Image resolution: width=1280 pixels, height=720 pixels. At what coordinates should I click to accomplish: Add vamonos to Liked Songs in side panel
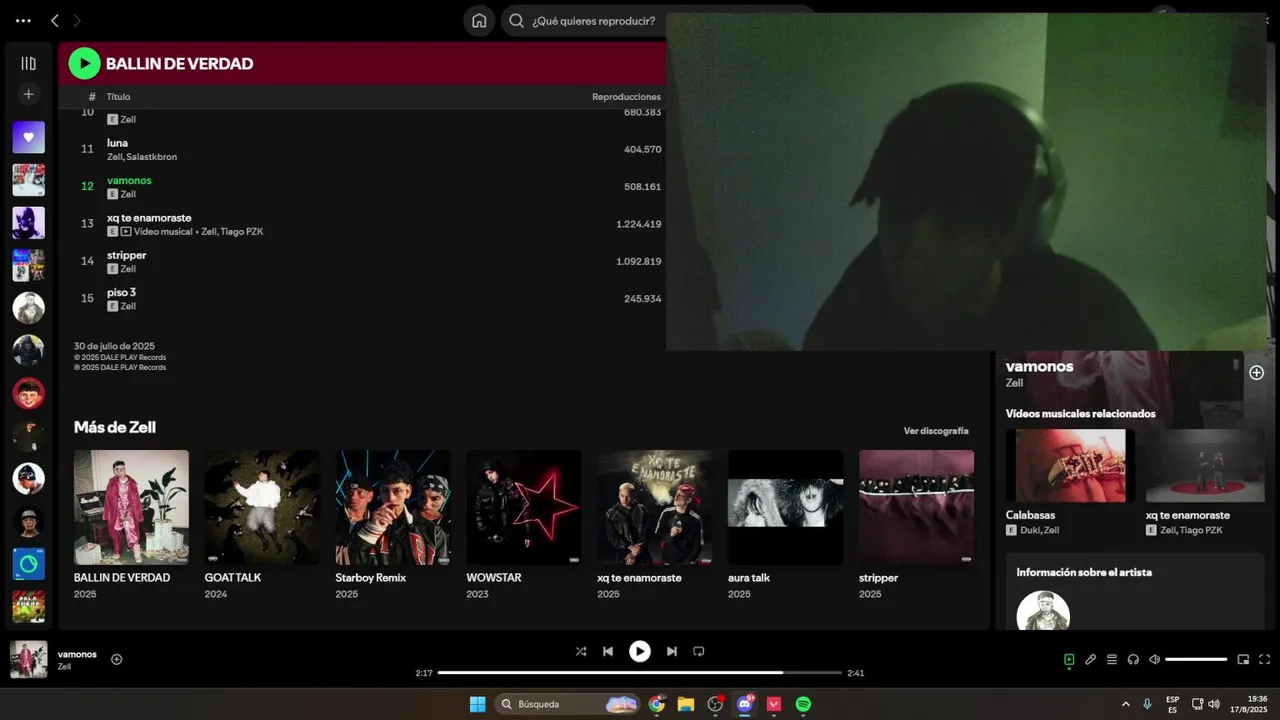1256,372
